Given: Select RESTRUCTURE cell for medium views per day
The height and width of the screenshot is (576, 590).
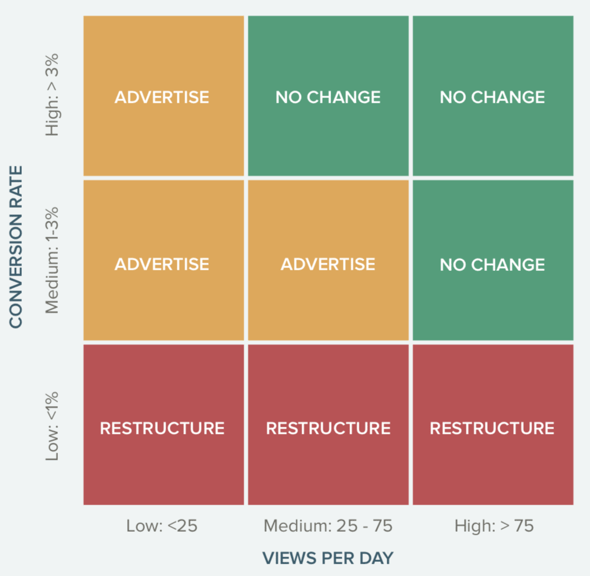Looking at the screenshot, I should (328, 425).
